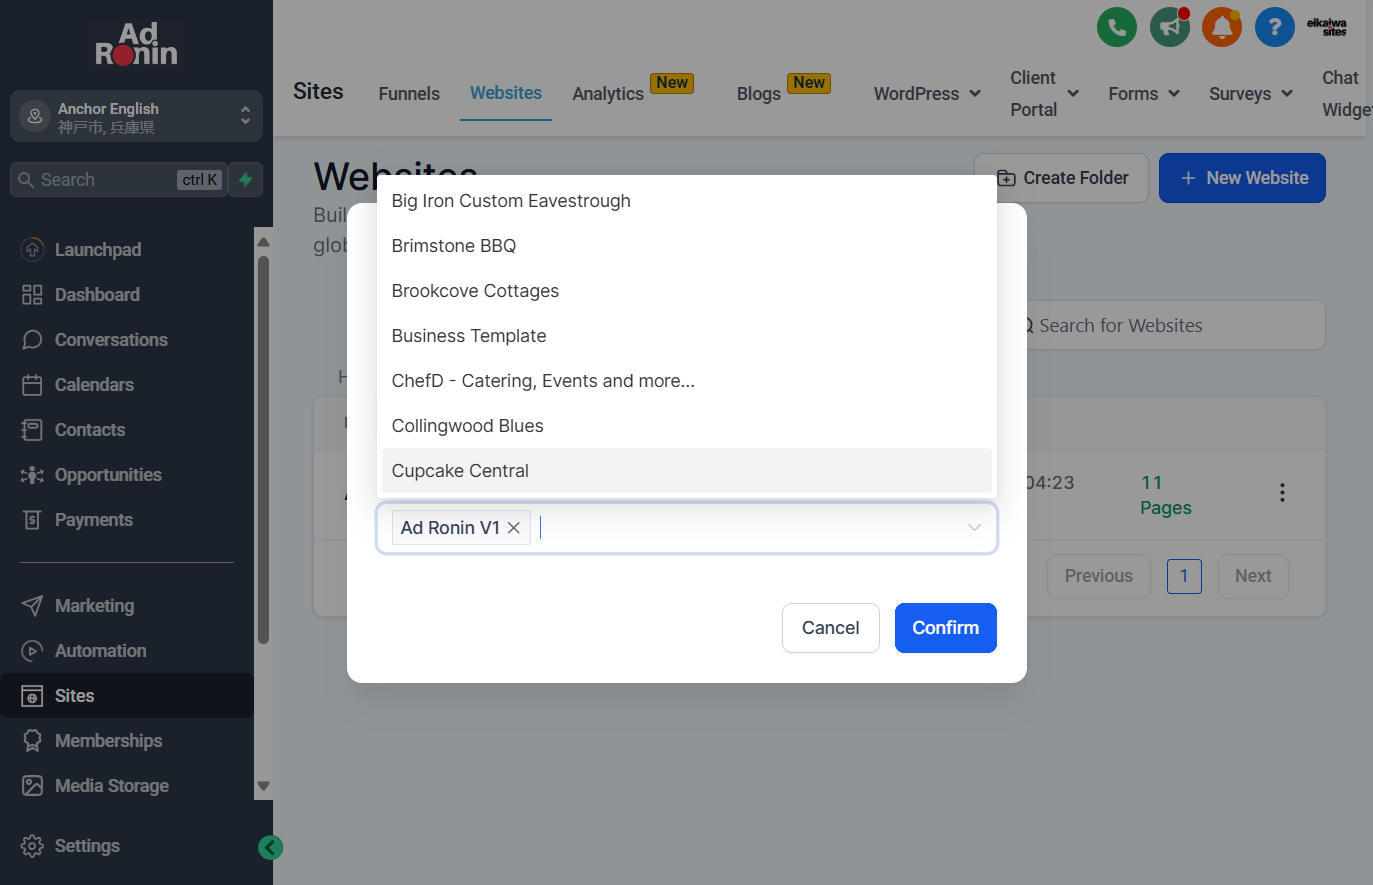The image size is (1373, 885).
Task: Expand the Surveys dropdown menu
Action: pos(1251,93)
